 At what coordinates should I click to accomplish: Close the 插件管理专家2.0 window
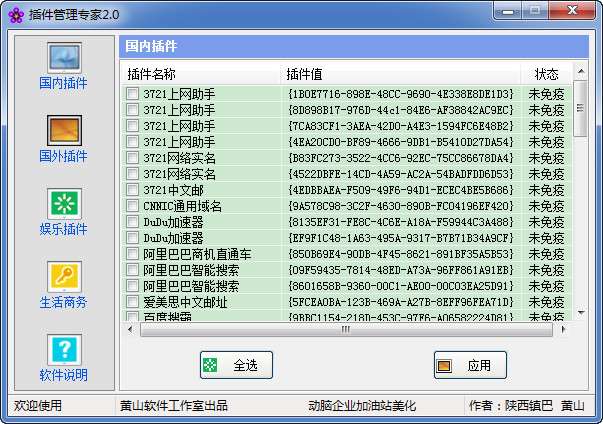click(572, 11)
